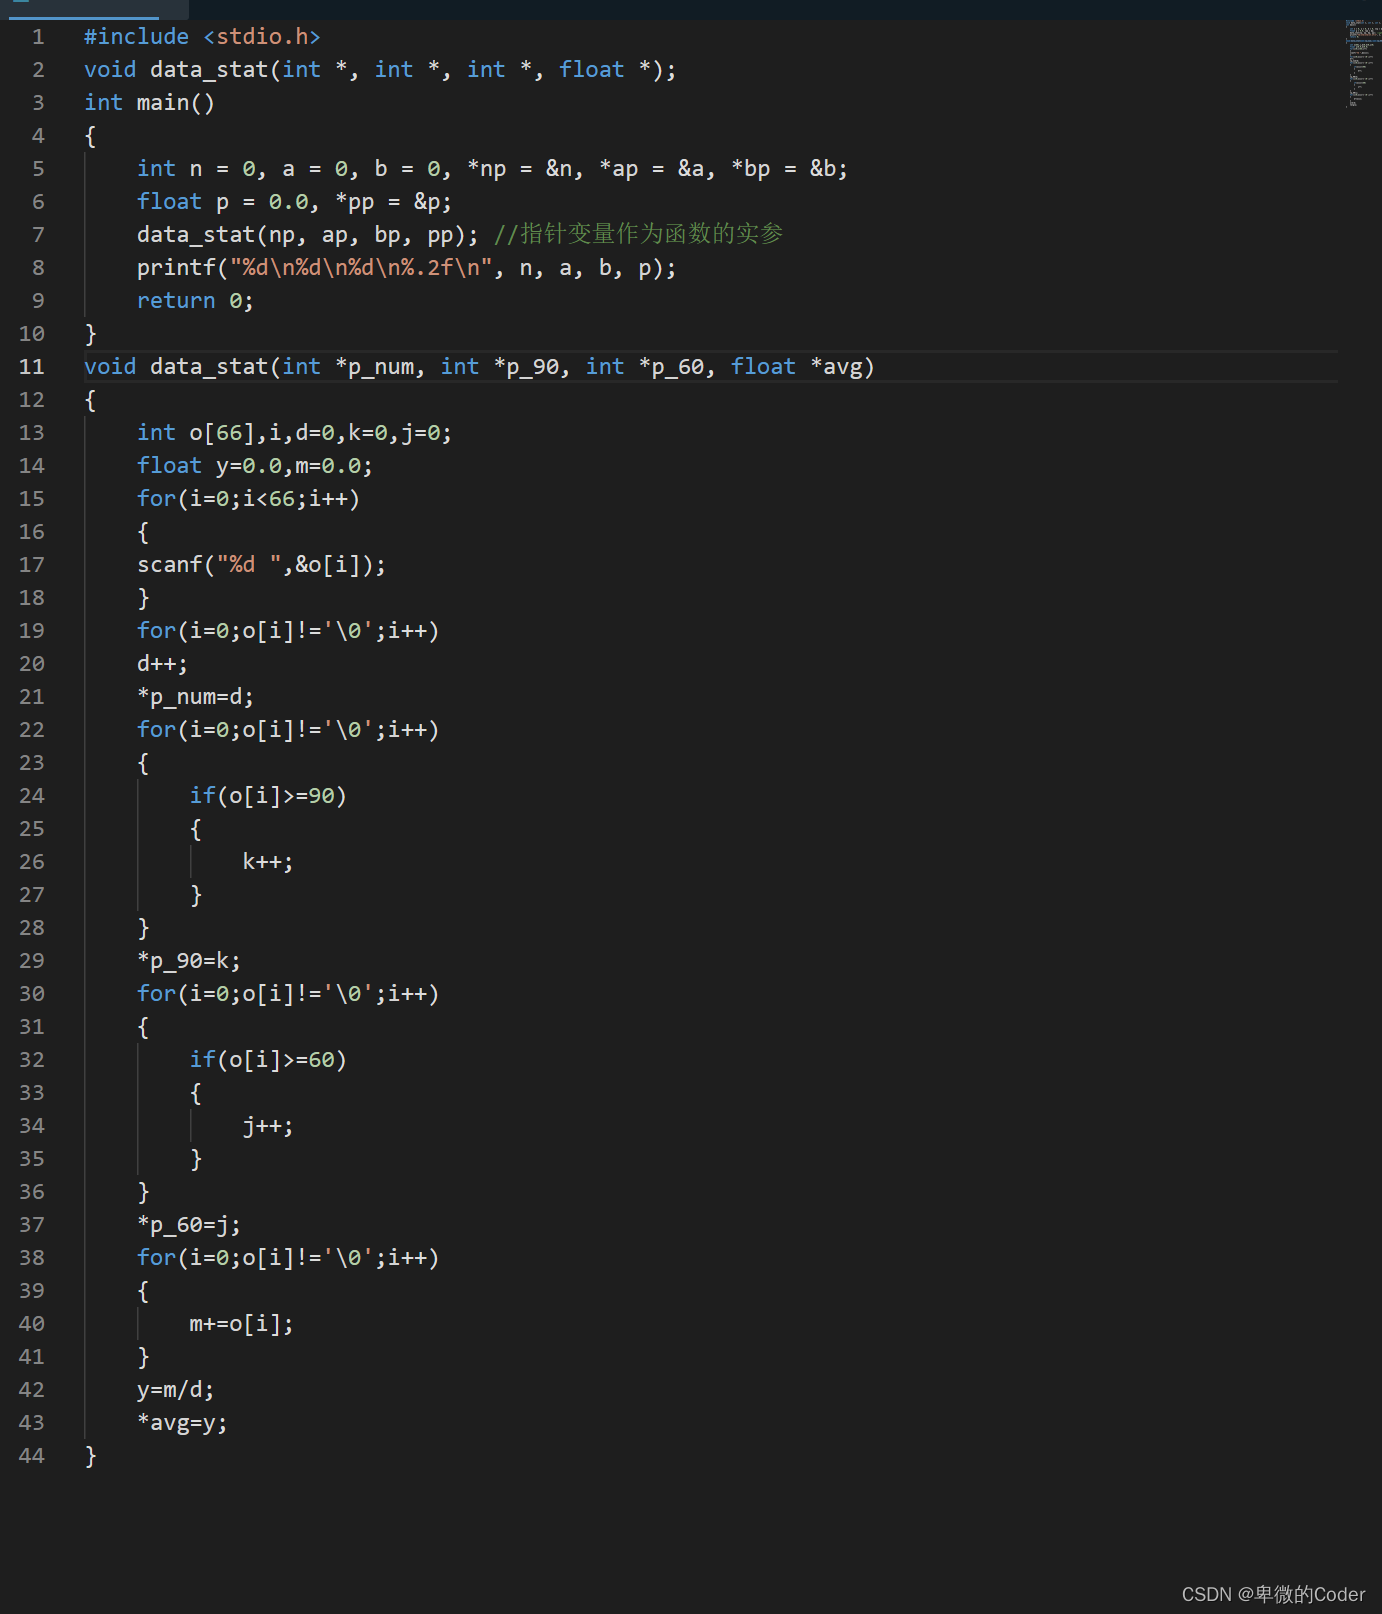This screenshot has width=1382, height=1614.
Task: Click the if(o[i]>=90) condition
Action: (x=268, y=796)
